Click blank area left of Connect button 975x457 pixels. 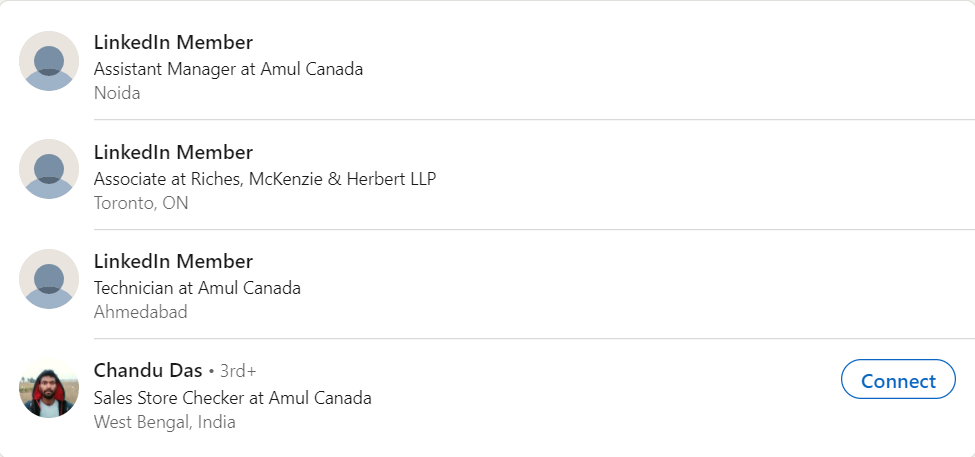click(x=650, y=380)
